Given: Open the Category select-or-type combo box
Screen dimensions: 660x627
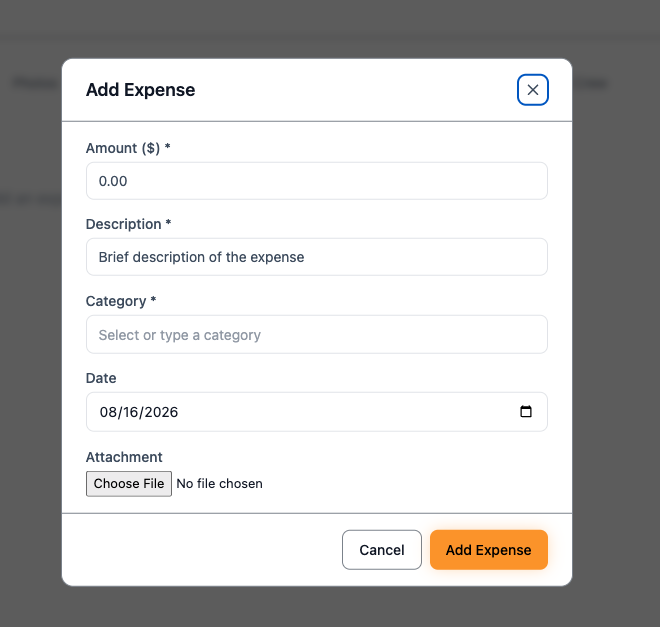Looking at the screenshot, I should [x=317, y=335].
